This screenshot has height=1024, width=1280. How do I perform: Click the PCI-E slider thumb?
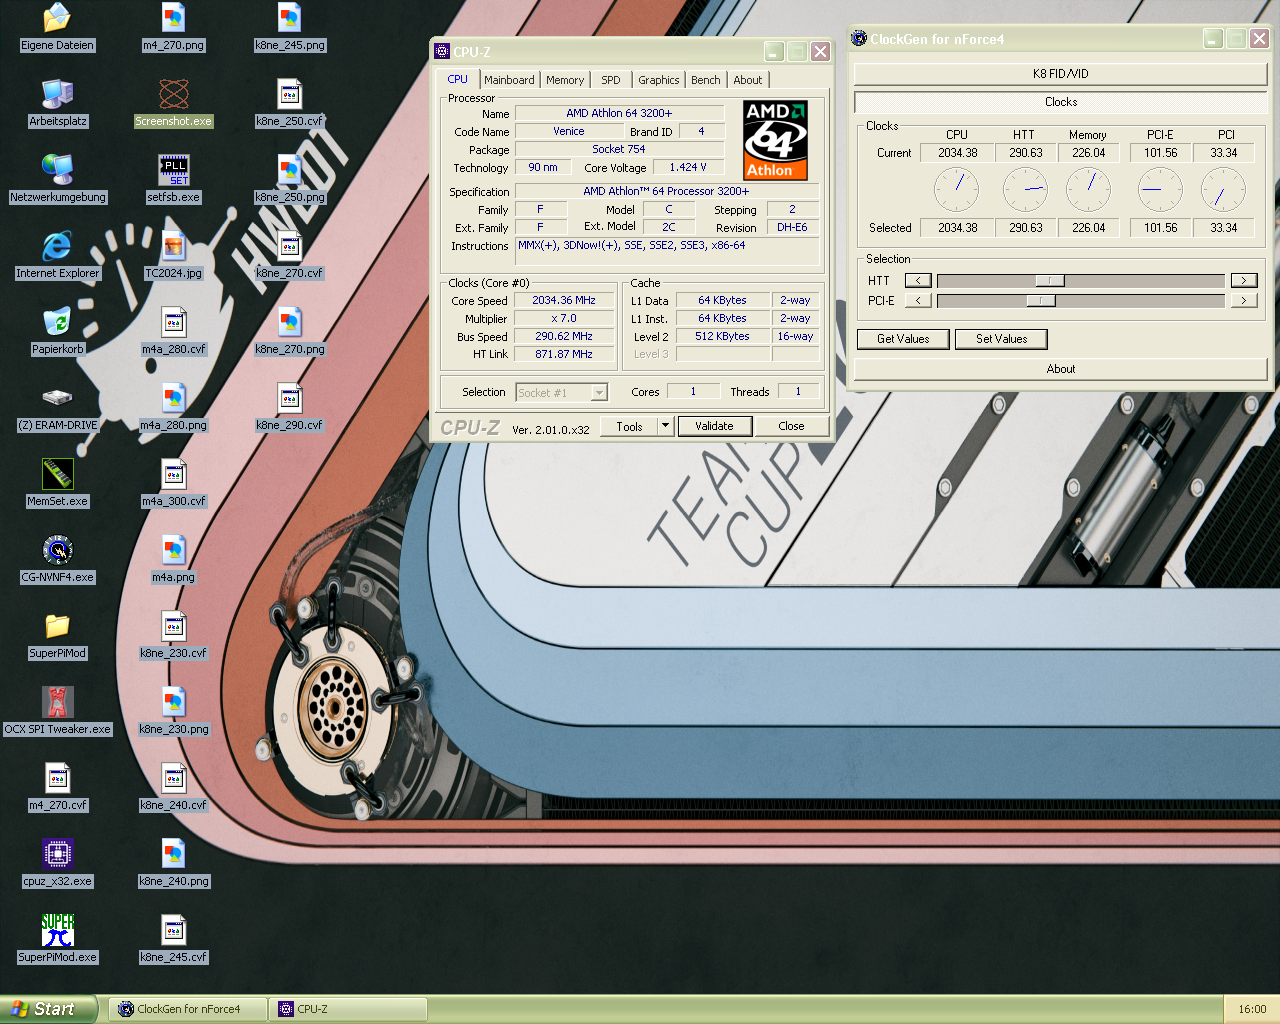(1040, 301)
